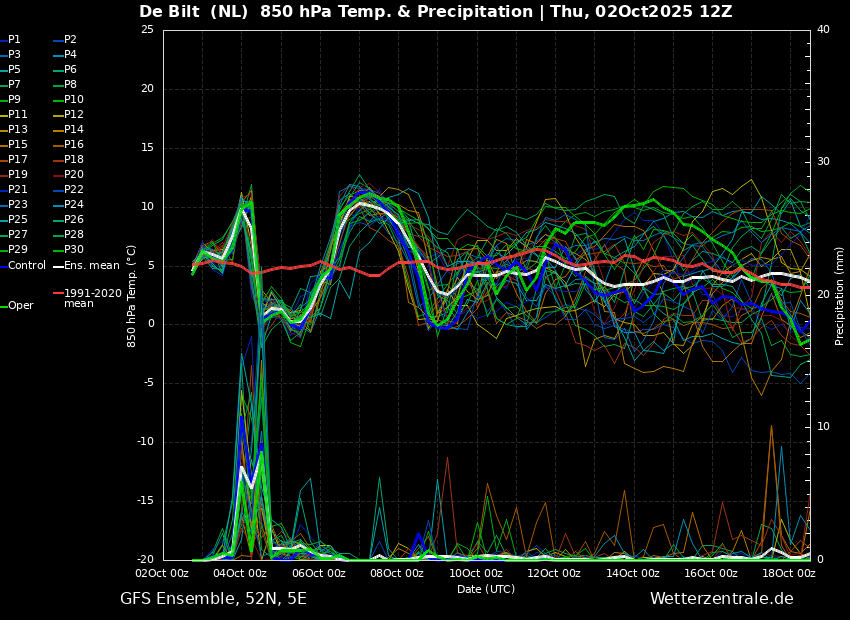Screen dimensions: 850x620
Task: Click the Date (UTC) axis label
Action: [x=486, y=589]
